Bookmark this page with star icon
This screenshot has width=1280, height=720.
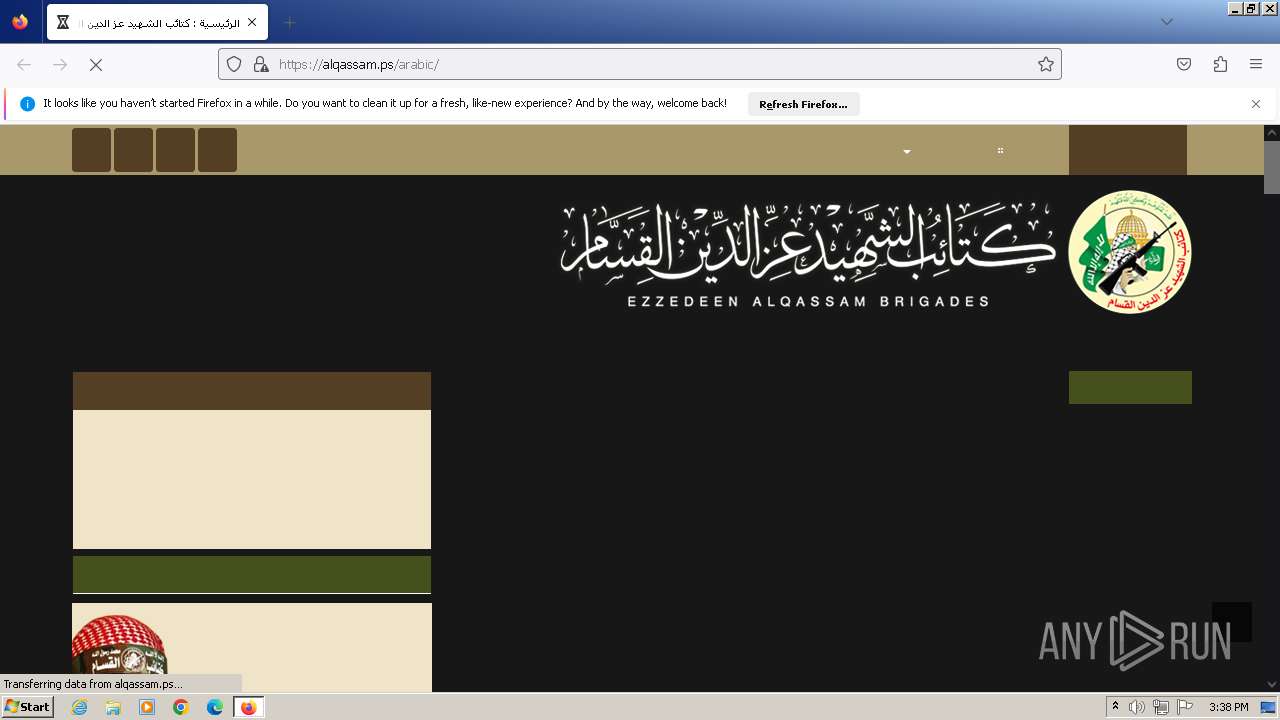pyautogui.click(x=1046, y=64)
